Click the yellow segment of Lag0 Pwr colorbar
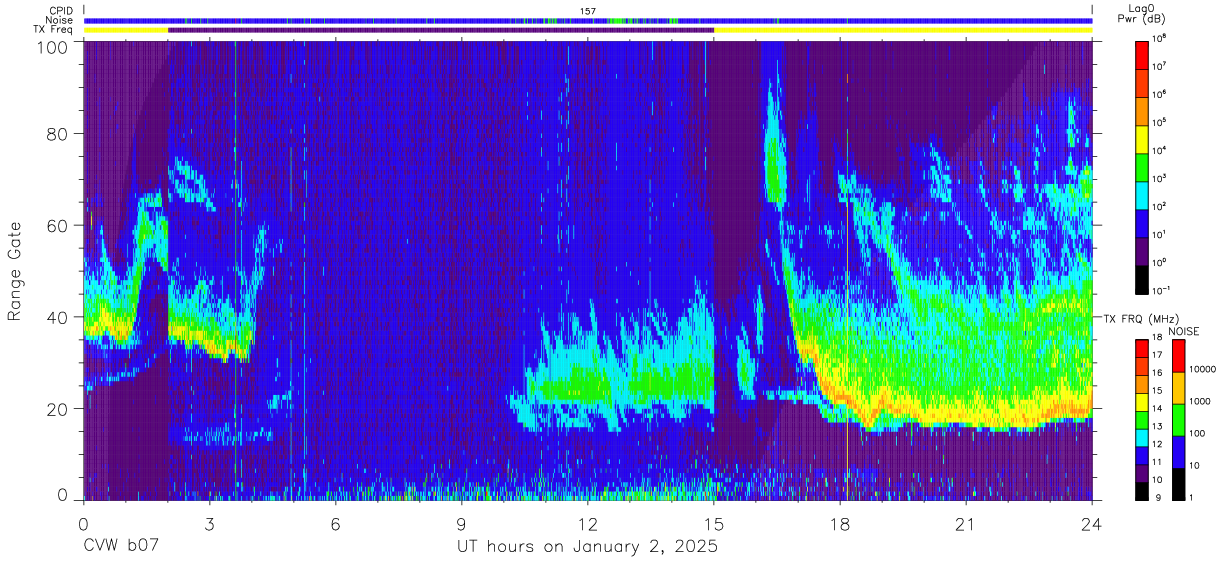The height and width of the screenshot is (567, 1228). coord(1142,138)
